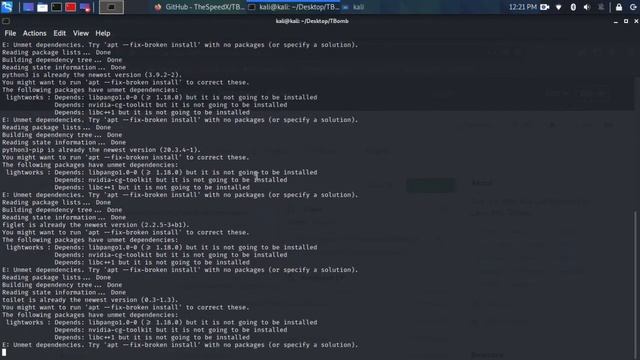The height and width of the screenshot is (360, 640).
Task: Open the white file manager panel icon
Action: (42, 7)
